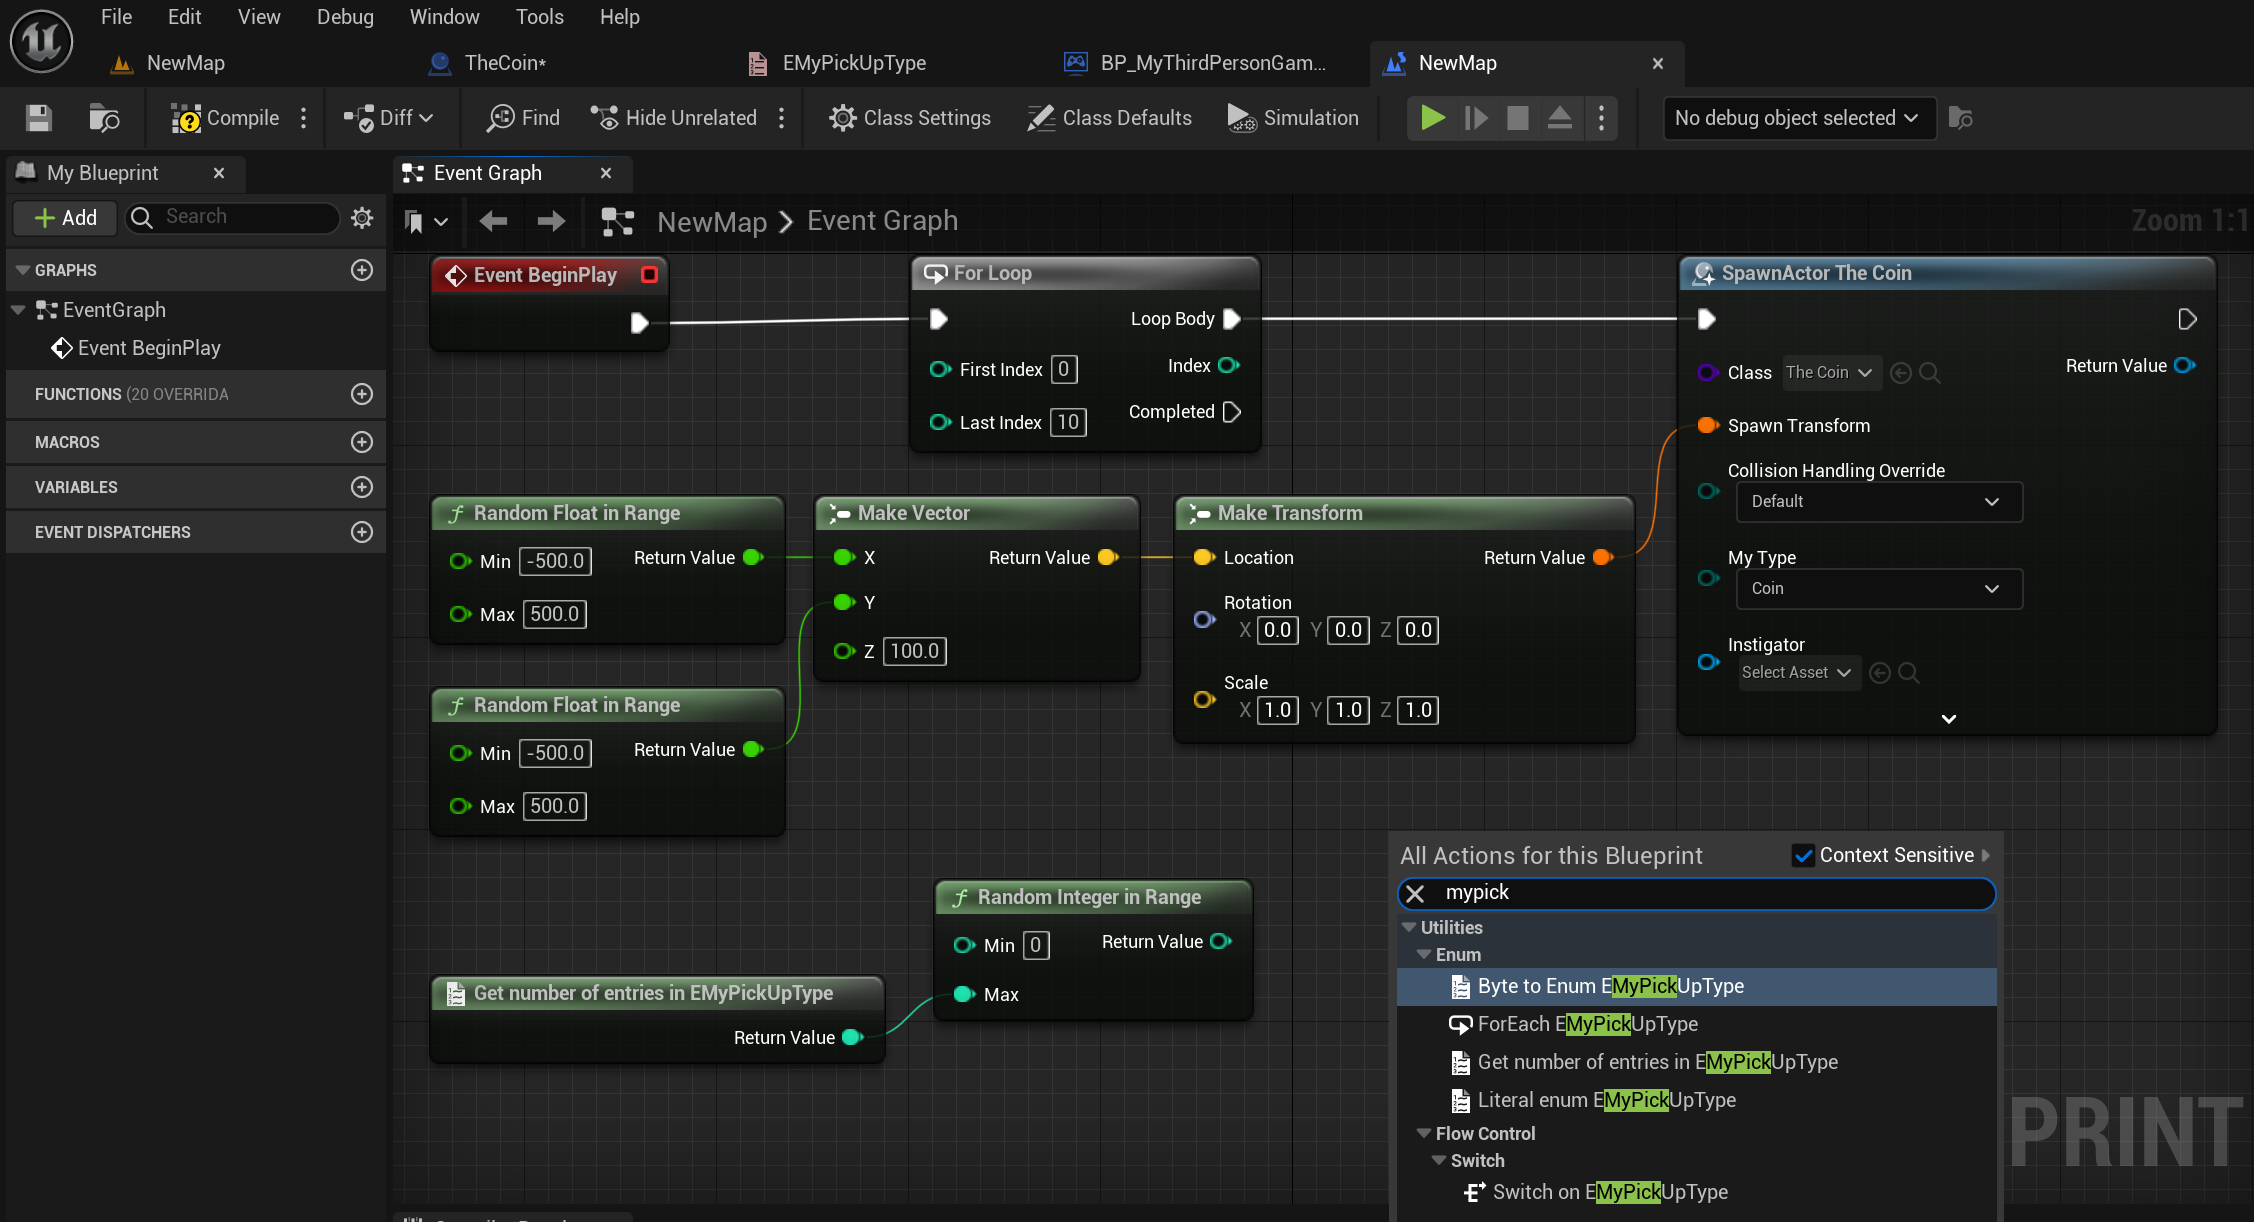2254x1222 pixels.
Task: Add new variable with plus icon
Action: click(x=362, y=487)
